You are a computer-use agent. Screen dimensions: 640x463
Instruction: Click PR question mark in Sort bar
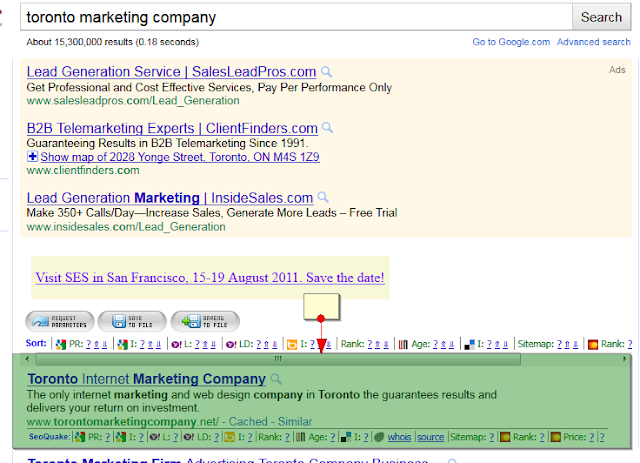88,344
